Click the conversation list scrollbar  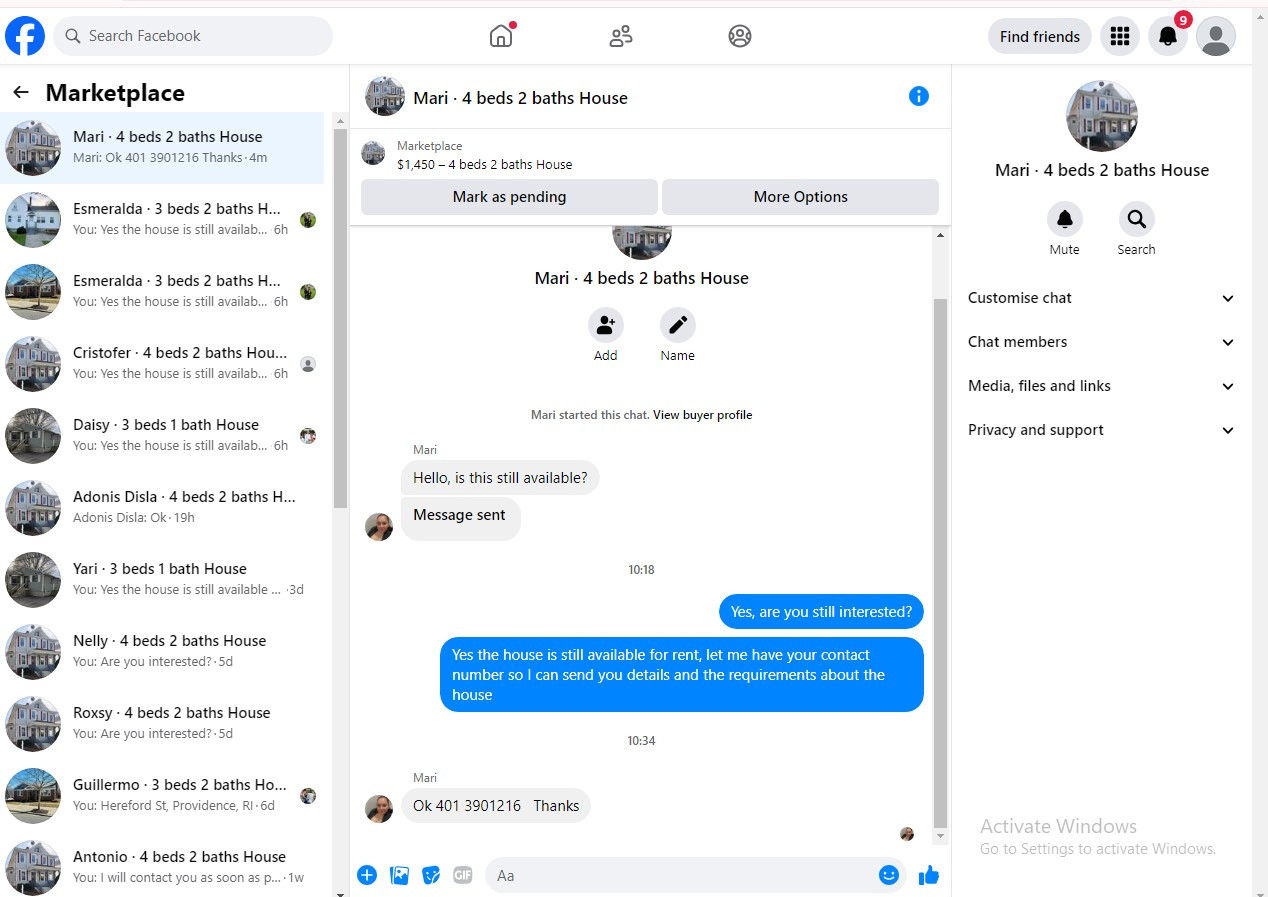tap(340, 319)
